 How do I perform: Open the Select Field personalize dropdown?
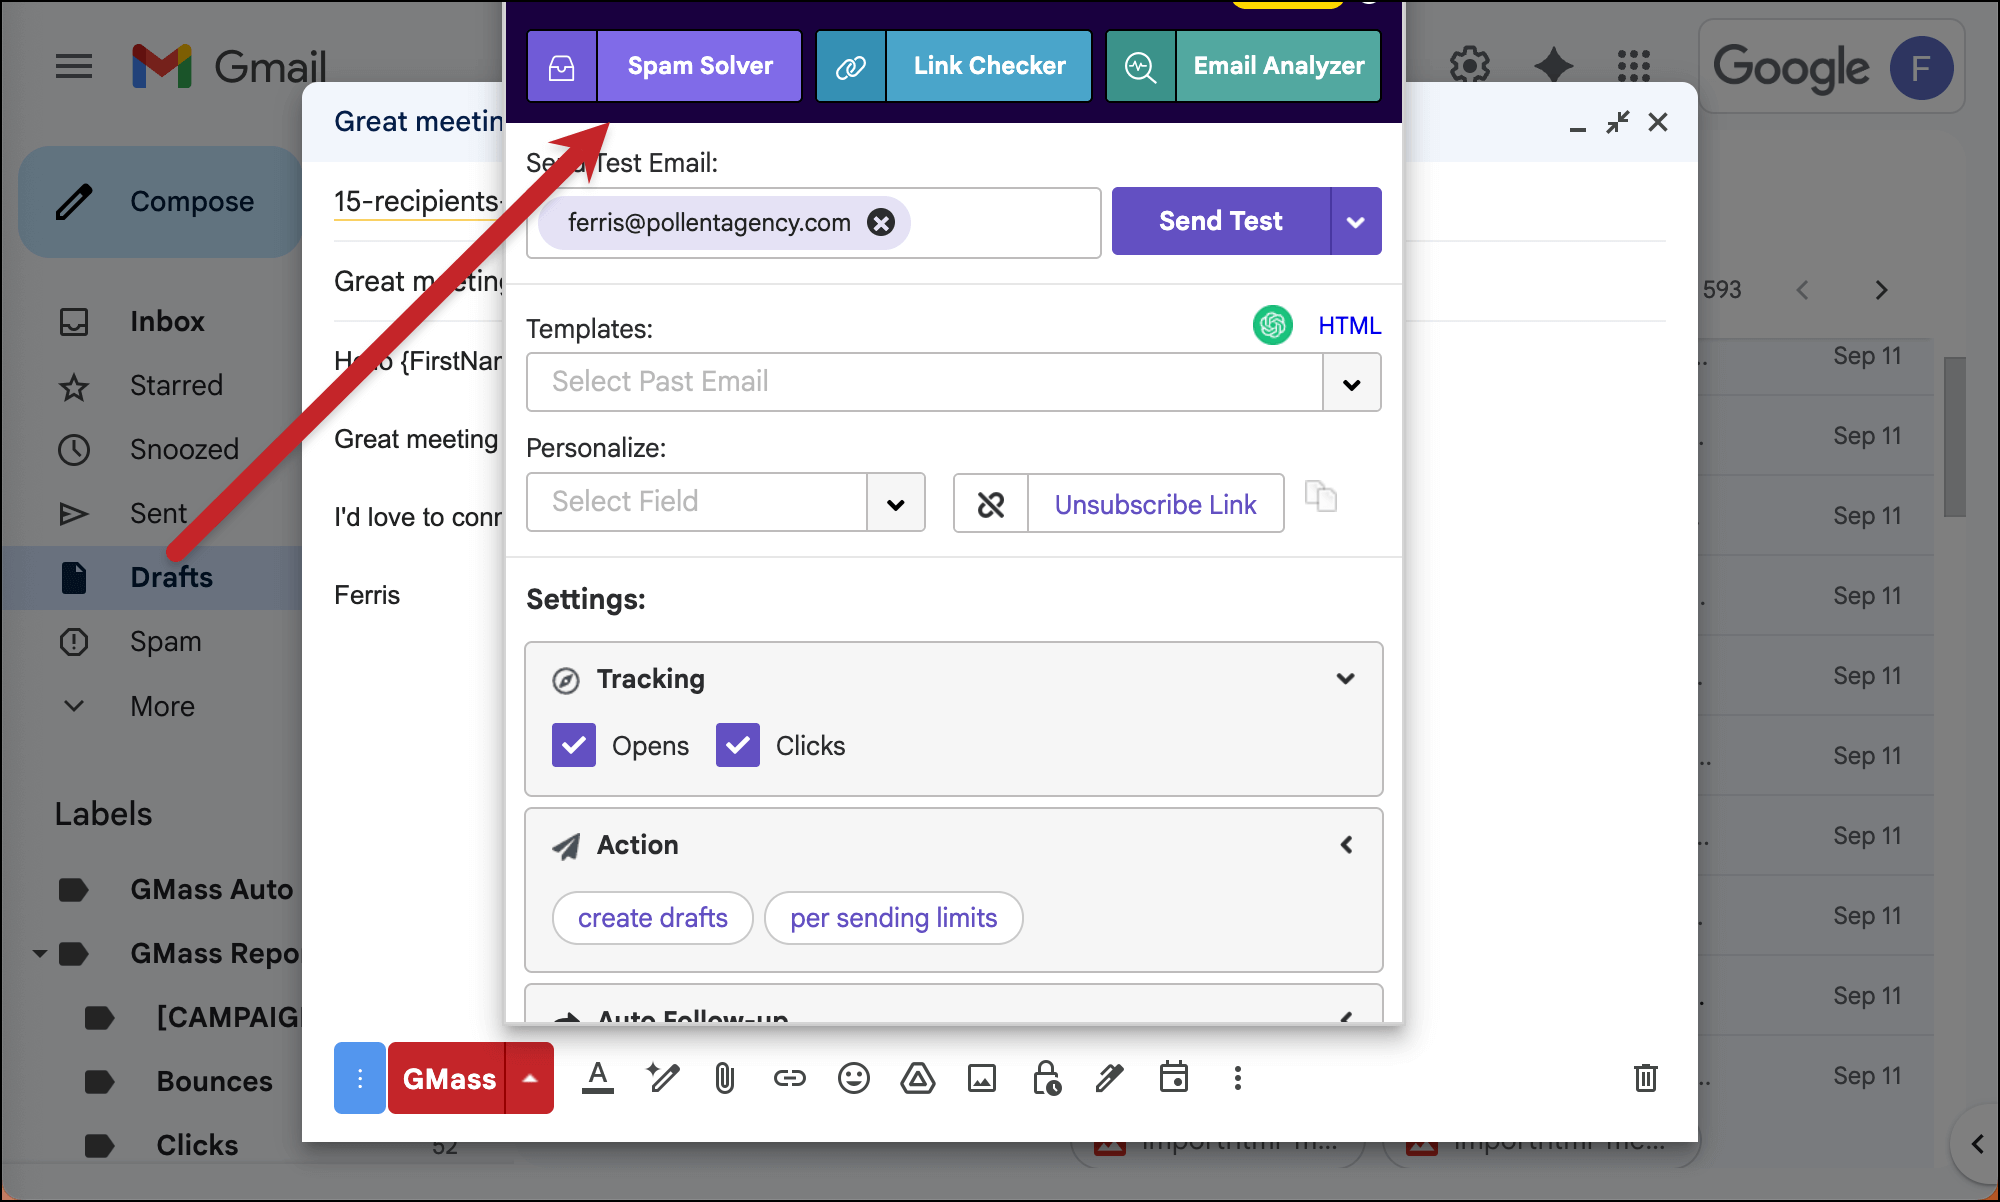(895, 503)
